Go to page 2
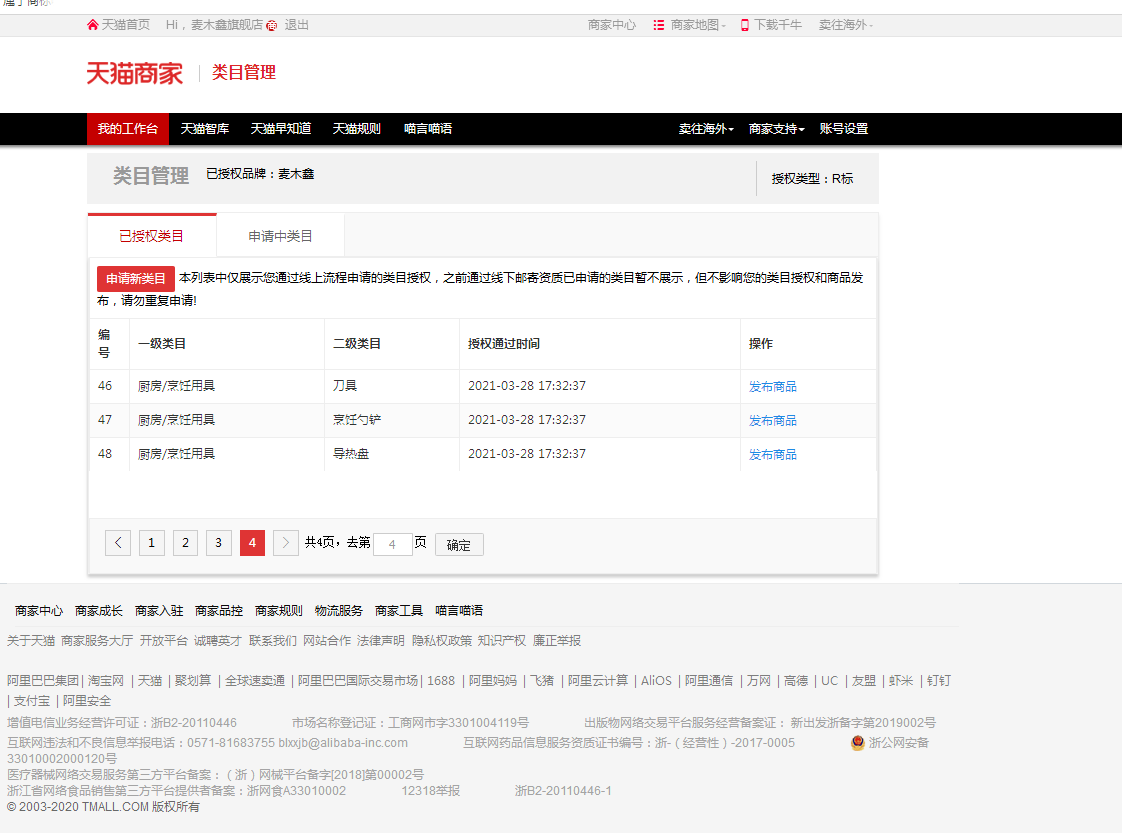The width and height of the screenshot is (1122, 836). point(185,543)
